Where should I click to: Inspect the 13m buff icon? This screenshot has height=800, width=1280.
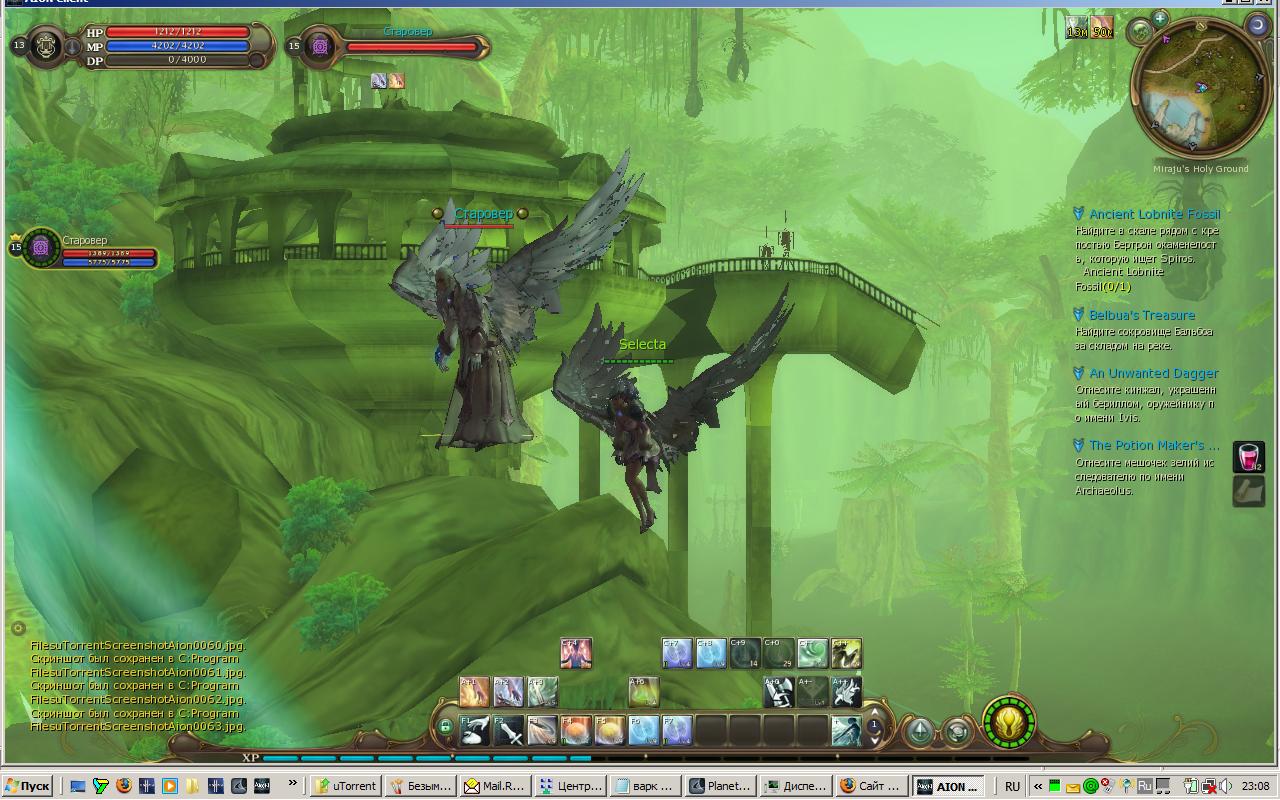pos(1076,27)
